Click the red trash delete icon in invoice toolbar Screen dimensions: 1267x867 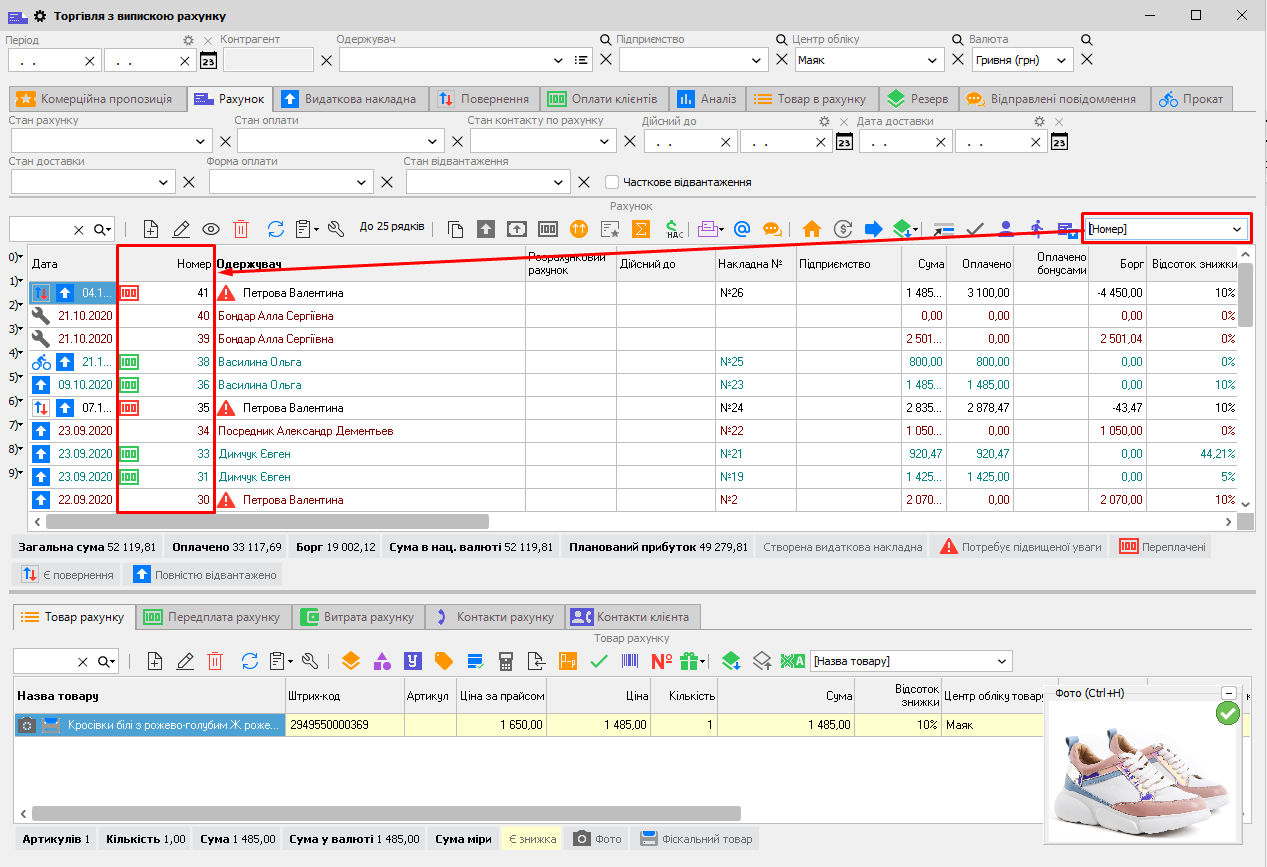point(241,229)
